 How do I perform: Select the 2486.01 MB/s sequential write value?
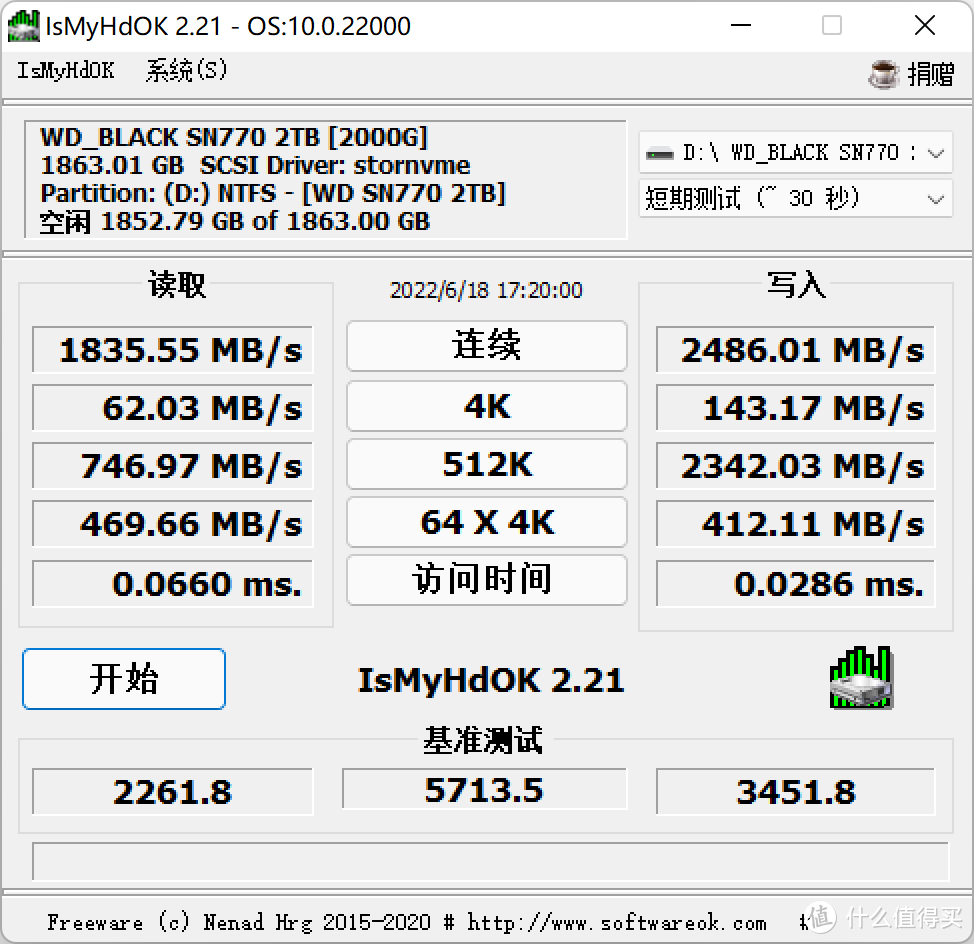(x=795, y=350)
